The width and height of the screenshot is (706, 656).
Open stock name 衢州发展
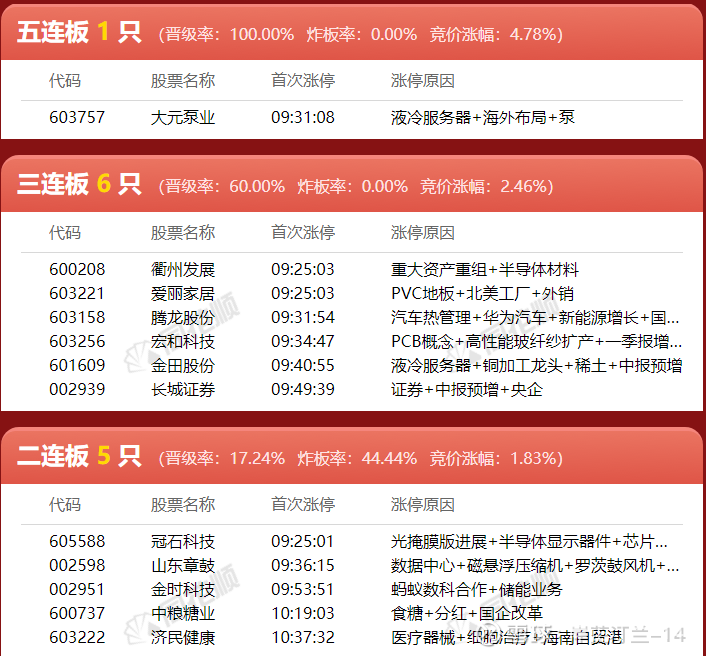pos(183,269)
